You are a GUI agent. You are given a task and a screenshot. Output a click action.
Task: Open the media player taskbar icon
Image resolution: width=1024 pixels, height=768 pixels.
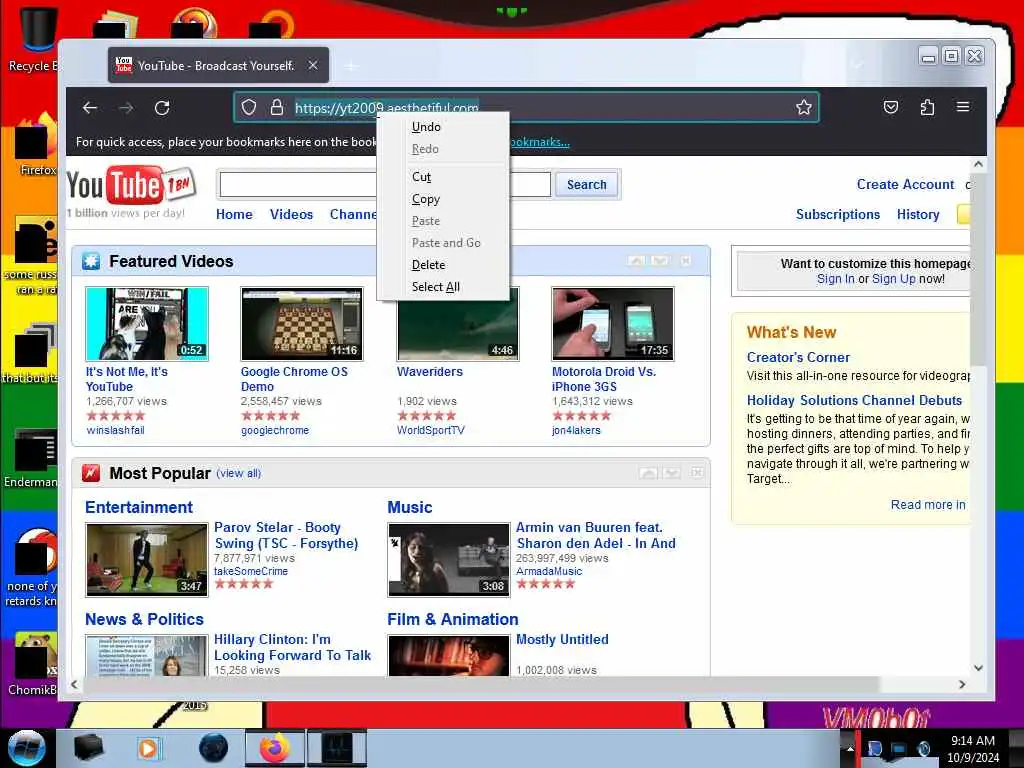[x=148, y=748]
